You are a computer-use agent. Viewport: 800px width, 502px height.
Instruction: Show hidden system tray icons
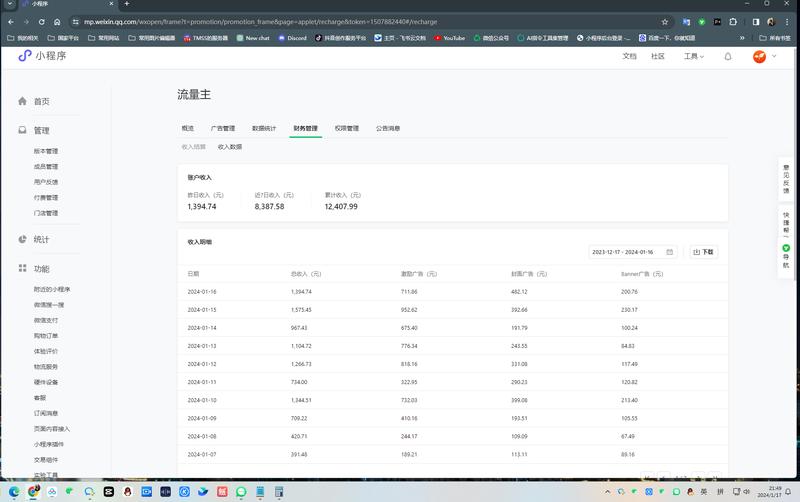pyautogui.click(x=608, y=492)
